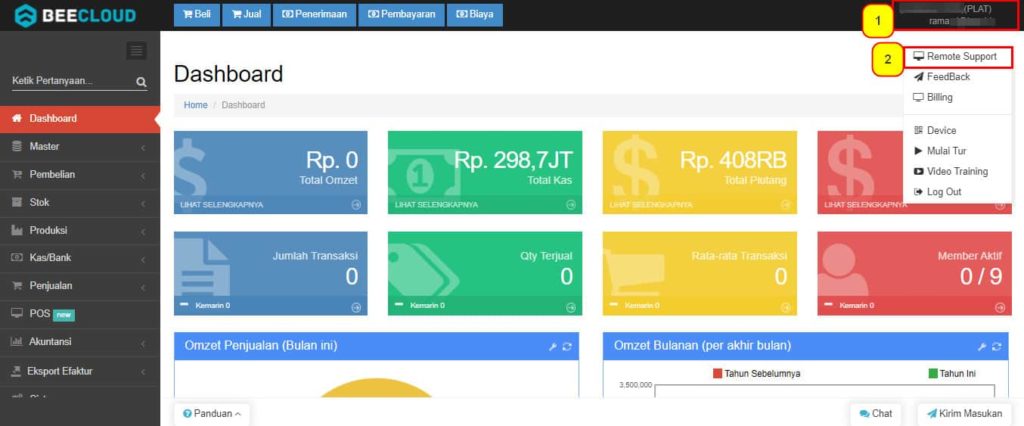Choose Log Out in user menu
The image size is (1024, 426).
(x=943, y=191)
